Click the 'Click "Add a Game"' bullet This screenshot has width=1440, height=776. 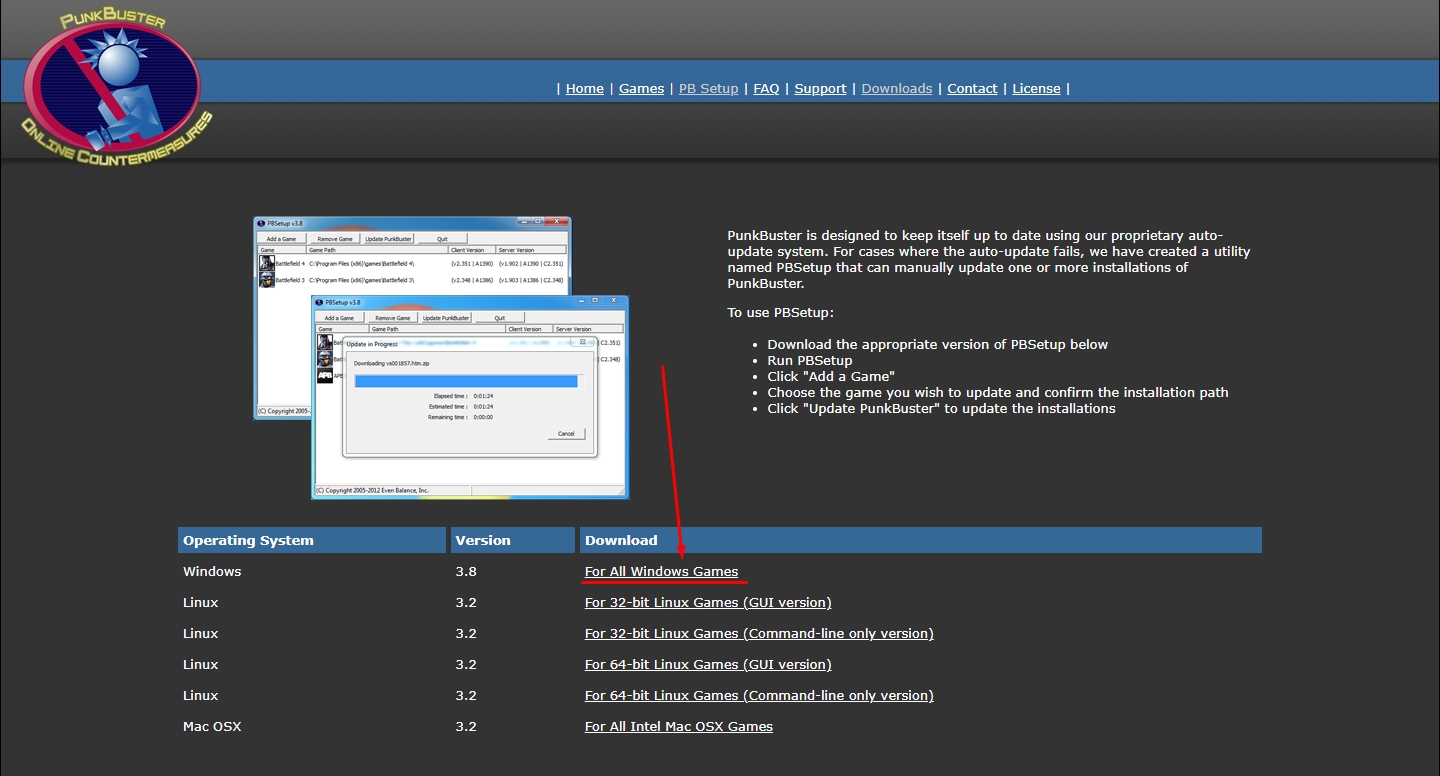pos(831,377)
